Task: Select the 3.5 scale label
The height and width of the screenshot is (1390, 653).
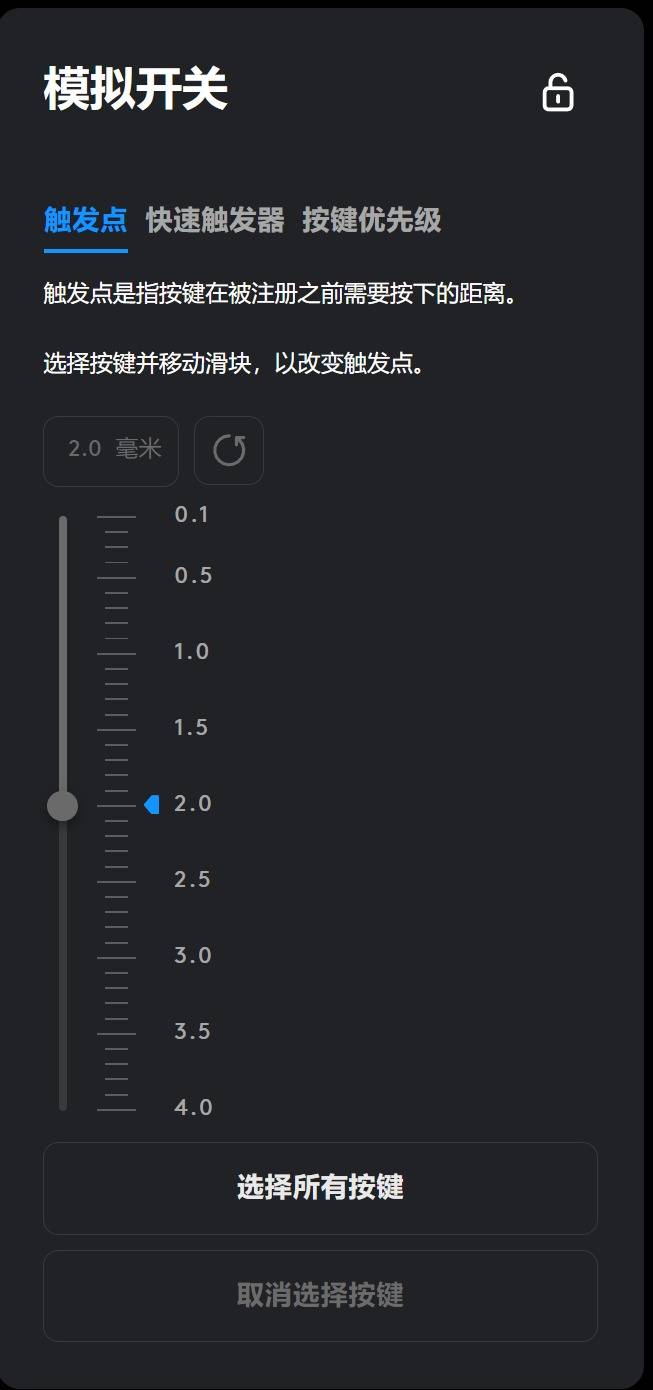Action: pos(193,1032)
